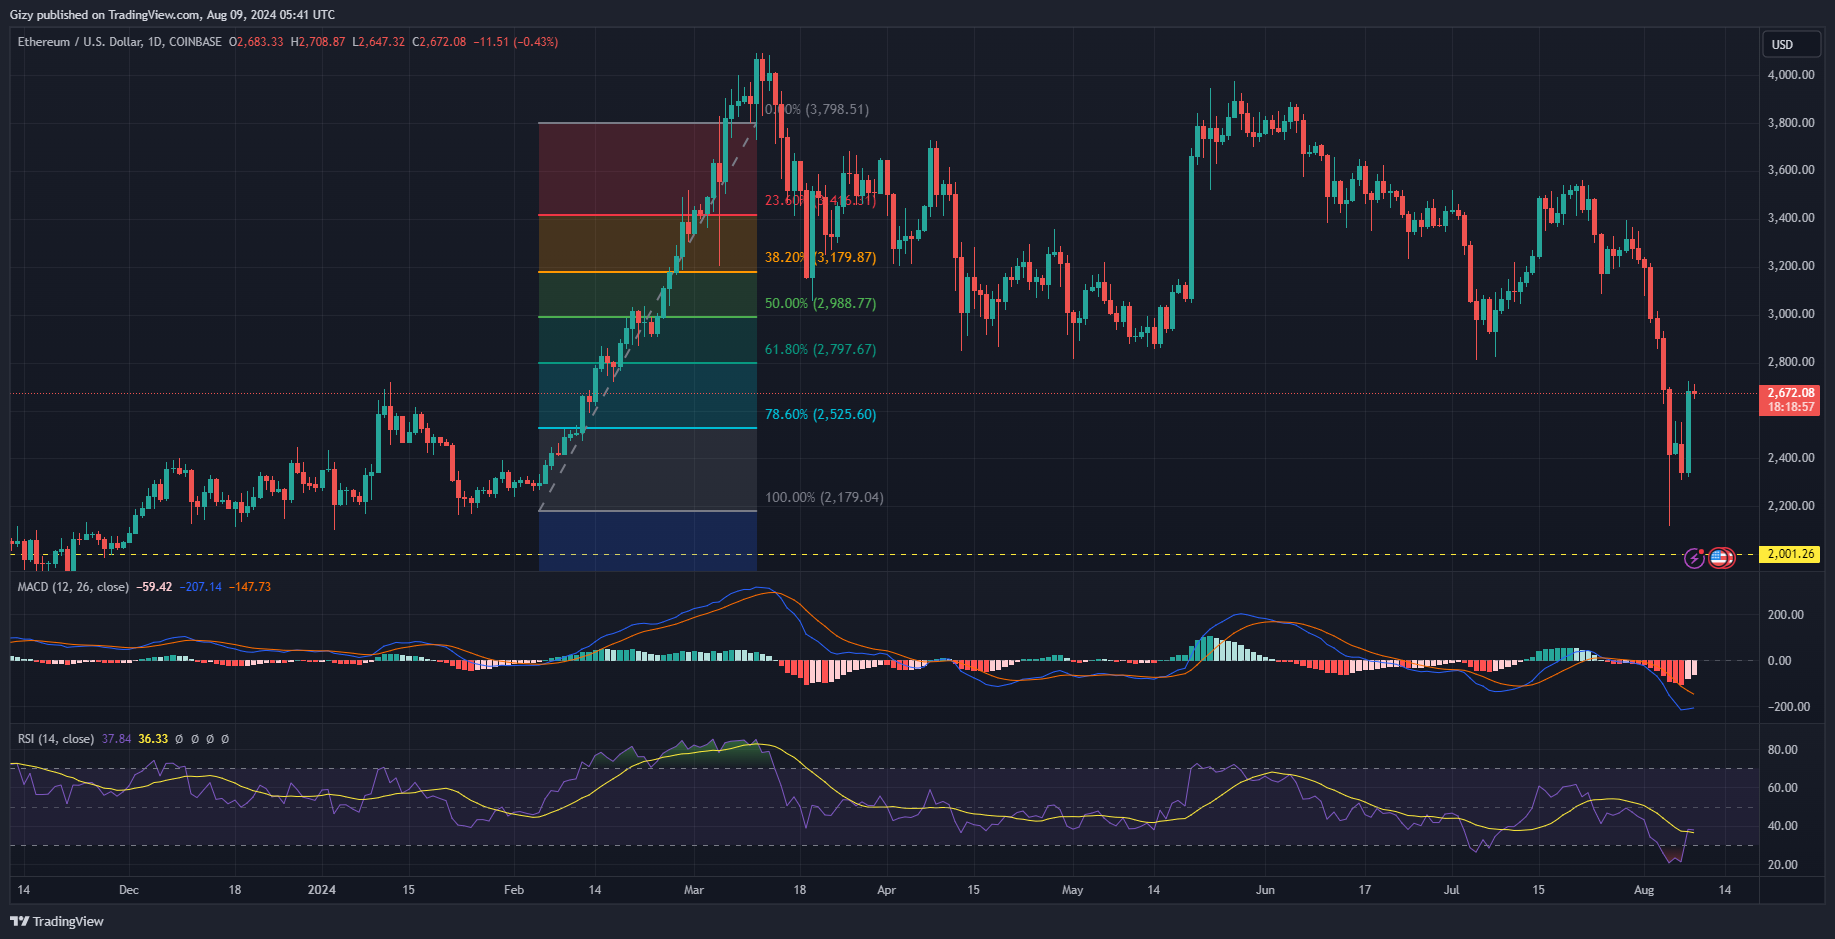Viewport: 1835px width, 939px height.
Task: Click the high value H2,708.87 in header
Action: point(318,42)
